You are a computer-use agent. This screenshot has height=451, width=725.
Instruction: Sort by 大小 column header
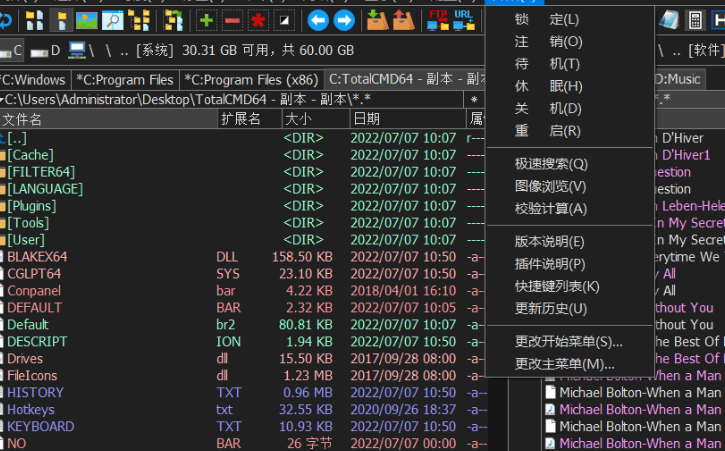[316, 119]
